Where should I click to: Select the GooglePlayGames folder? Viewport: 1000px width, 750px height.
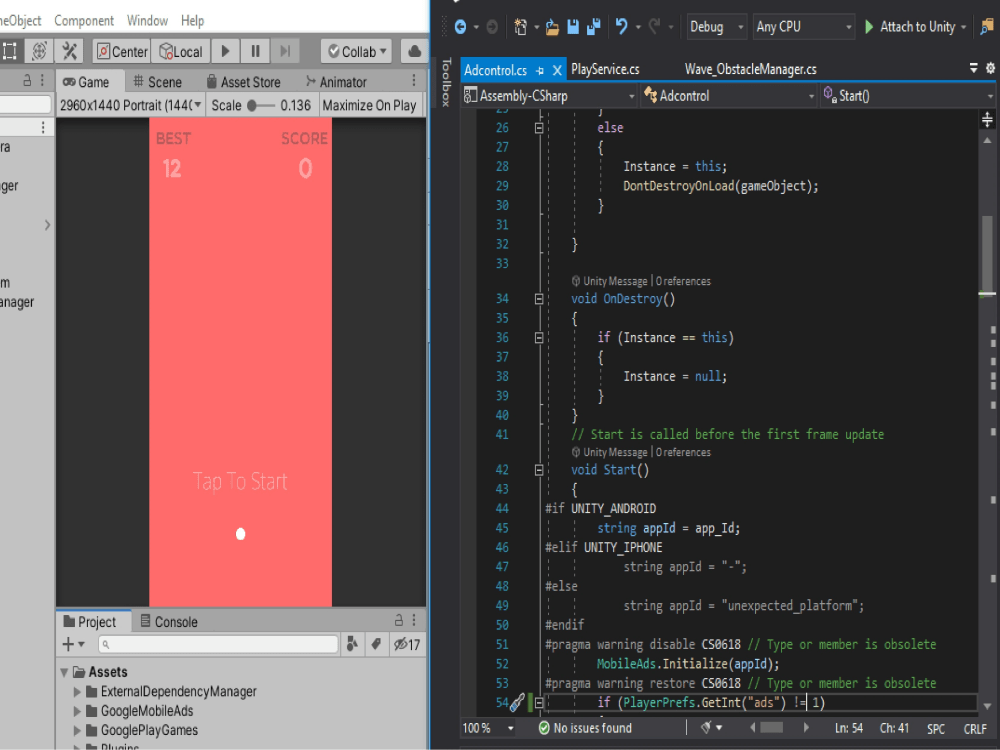point(149,730)
